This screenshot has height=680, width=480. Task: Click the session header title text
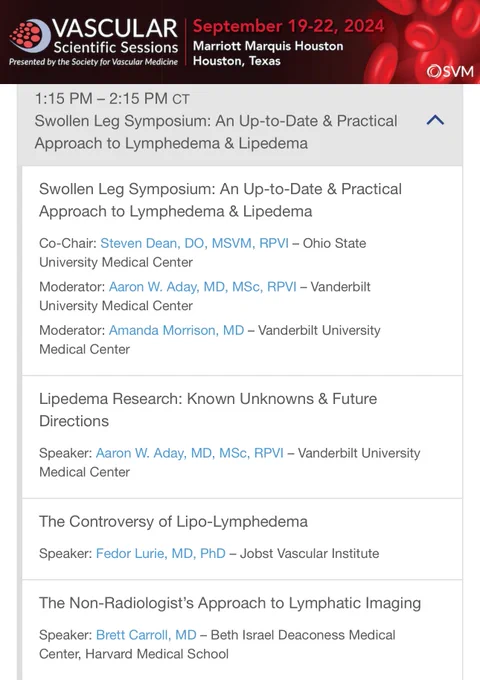(x=216, y=132)
